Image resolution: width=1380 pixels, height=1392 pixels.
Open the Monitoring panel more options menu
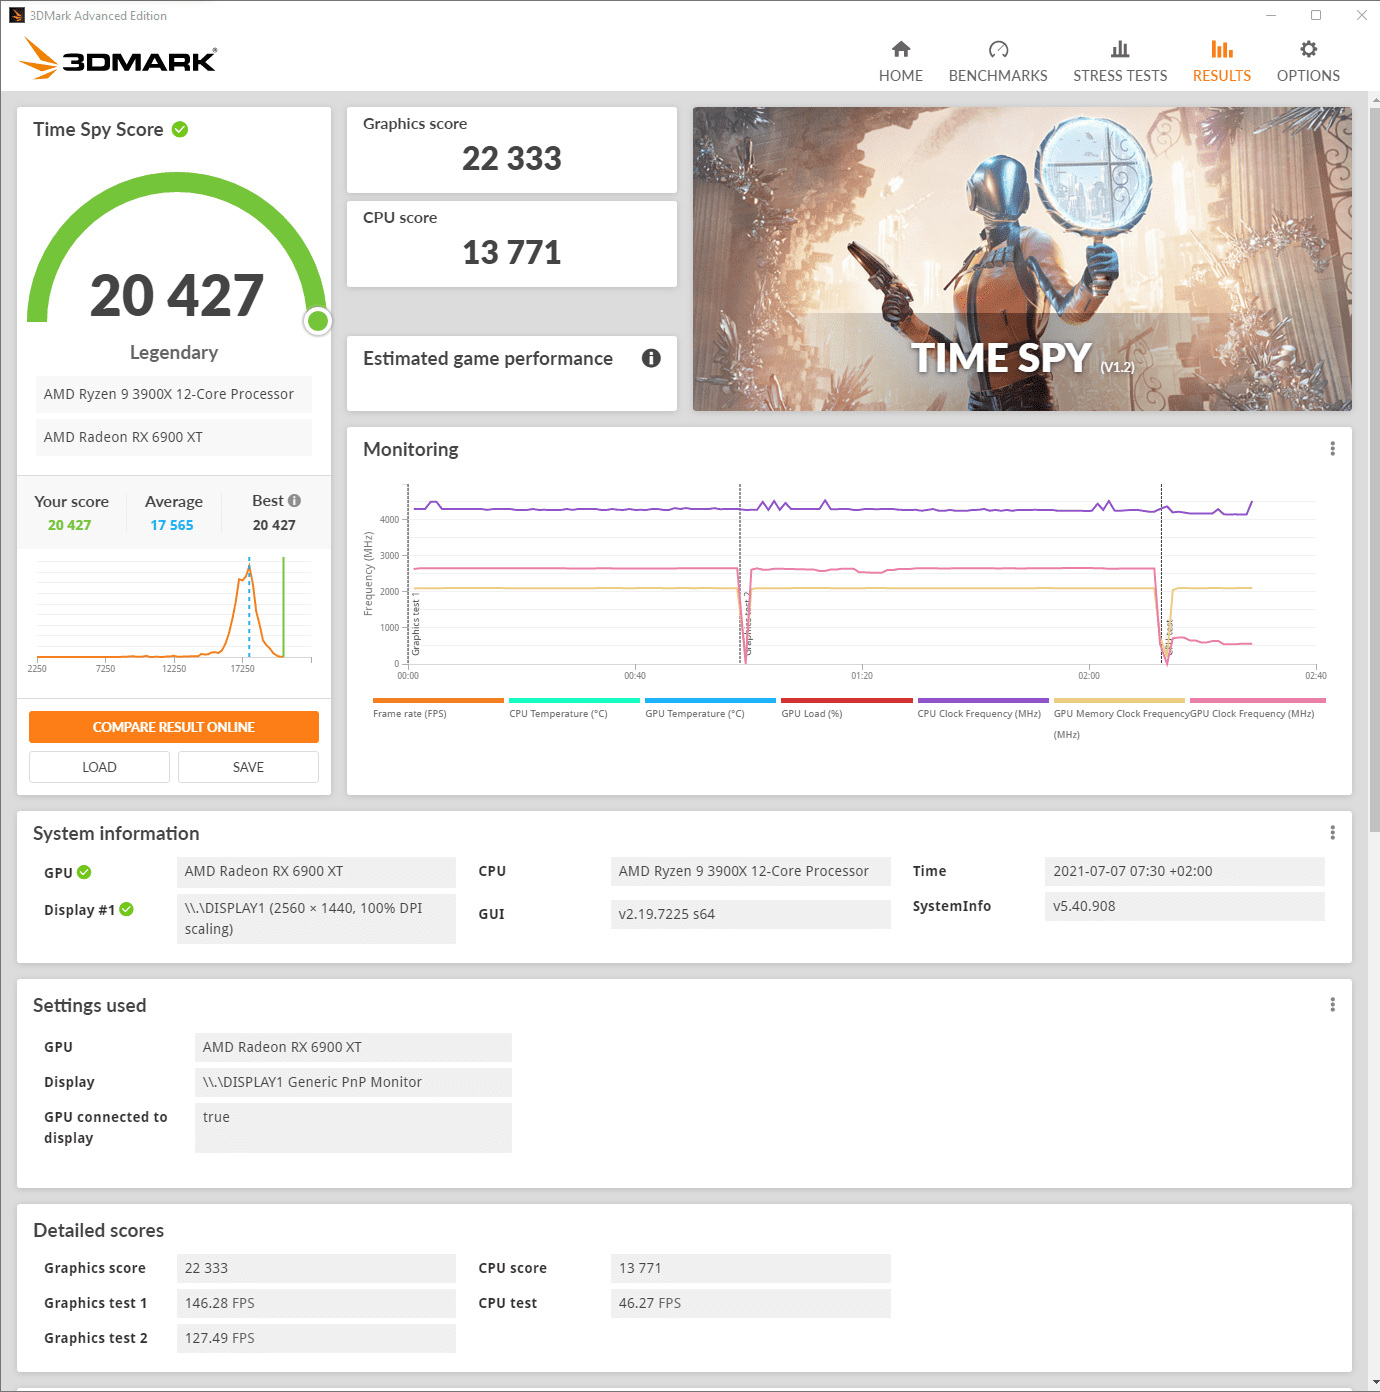pyautogui.click(x=1332, y=449)
